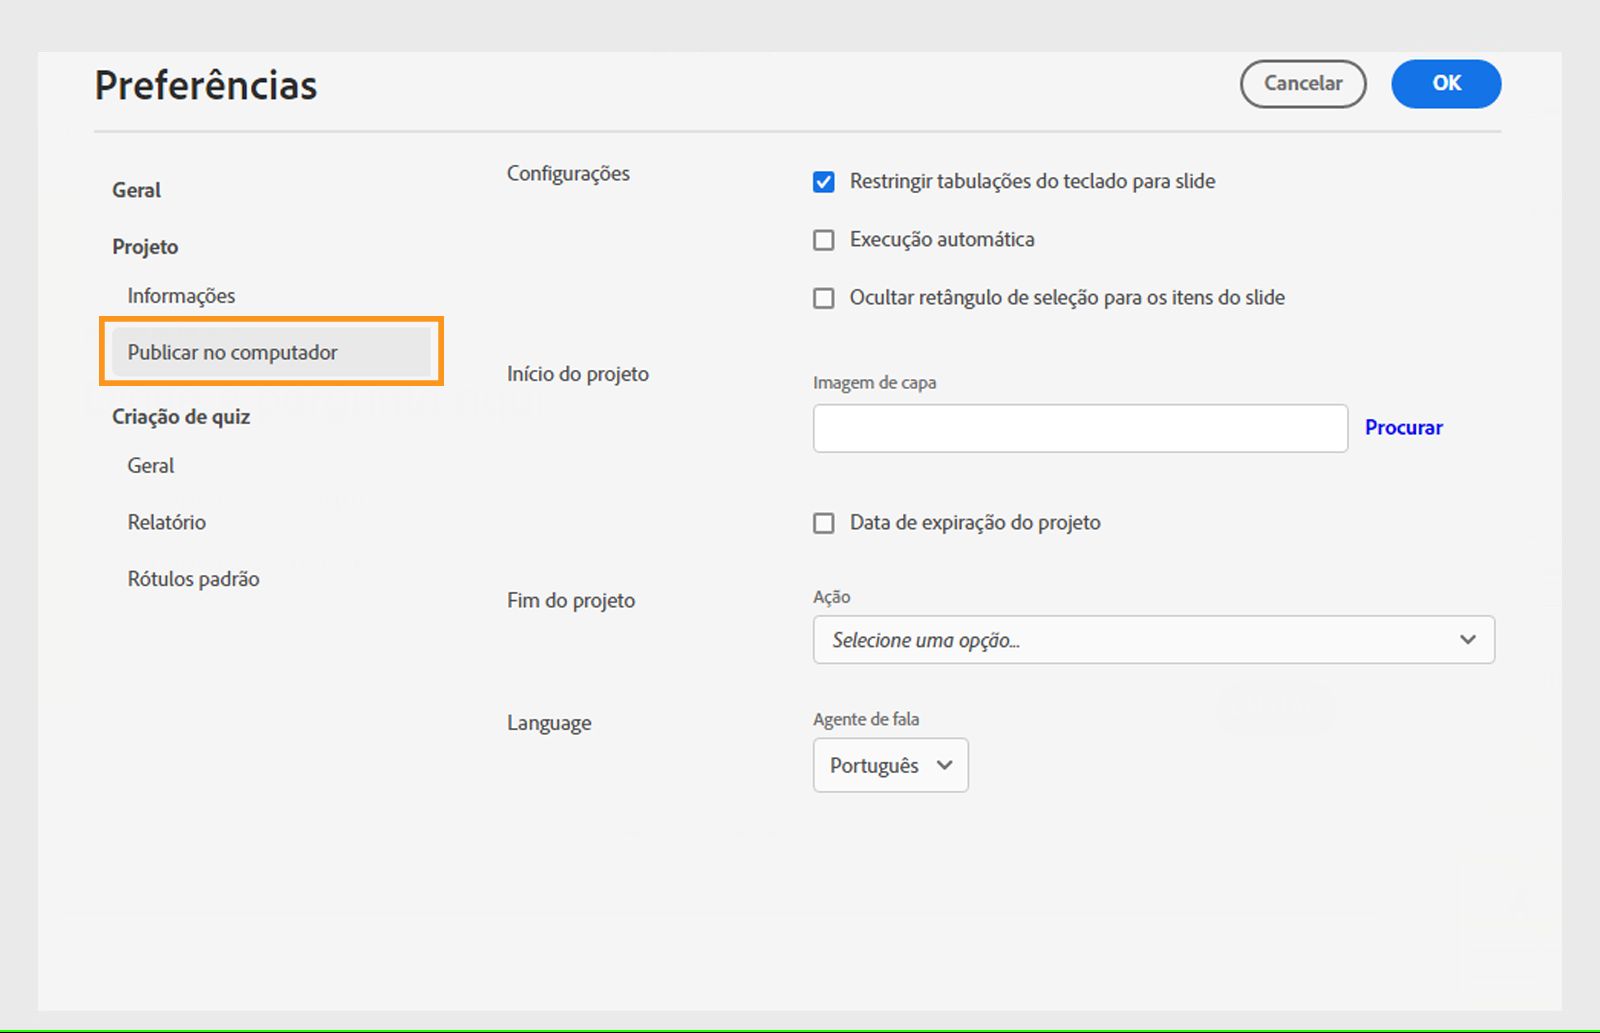Open Geral under Criação de quiz

coord(151,466)
